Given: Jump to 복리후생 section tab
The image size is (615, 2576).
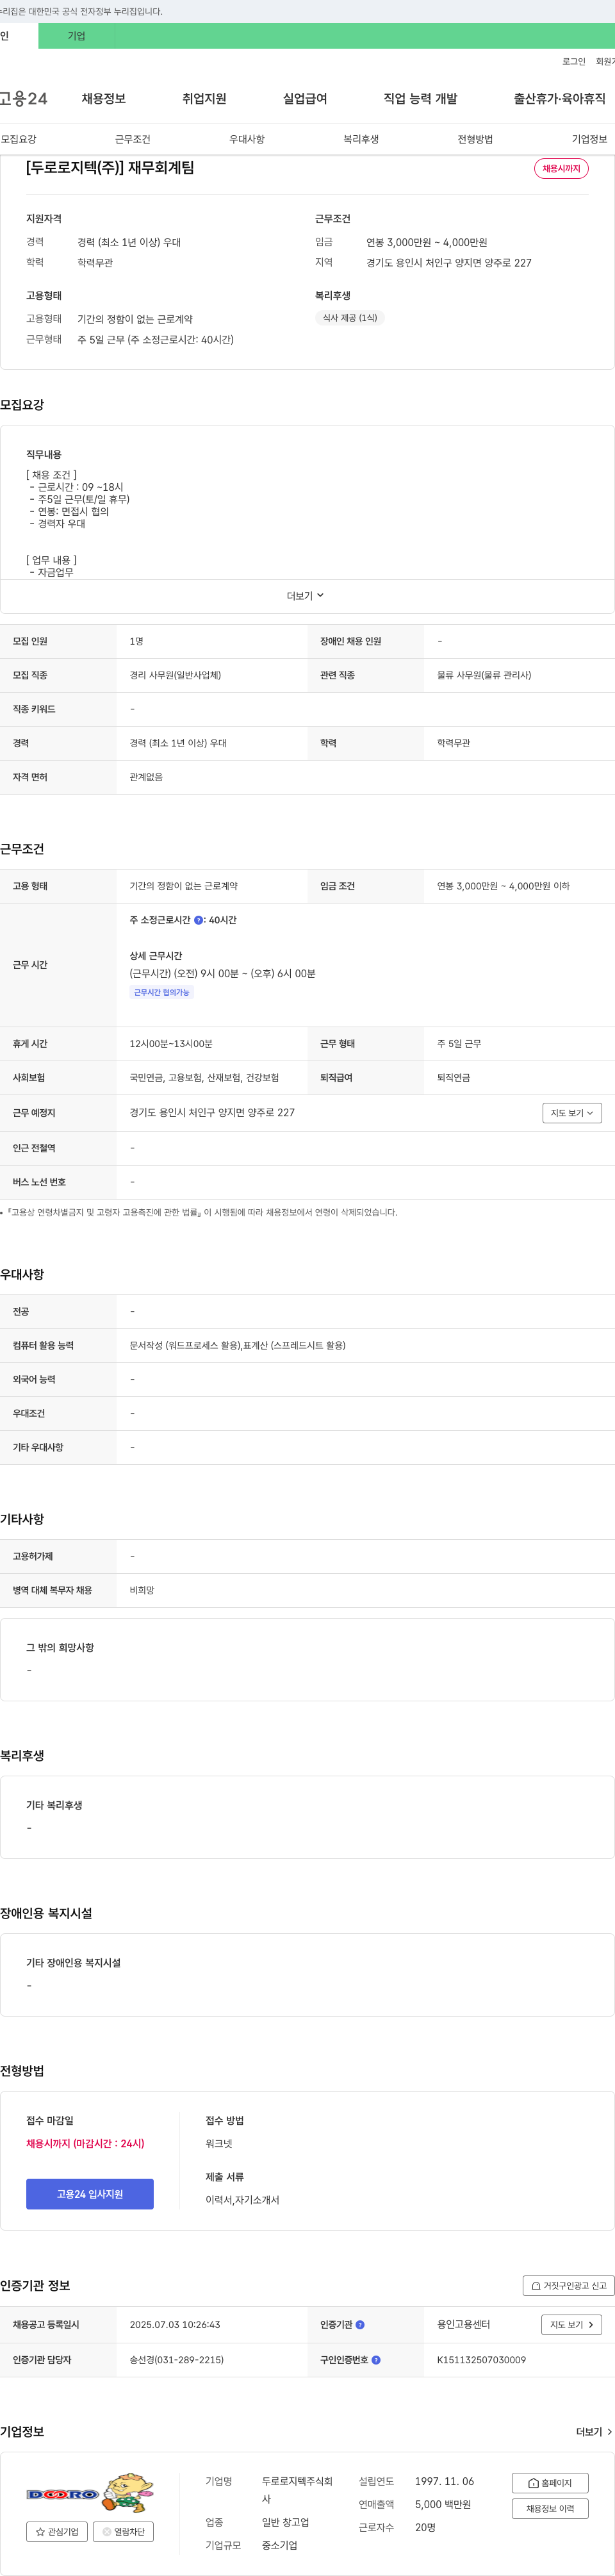Looking at the screenshot, I should (x=361, y=139).
